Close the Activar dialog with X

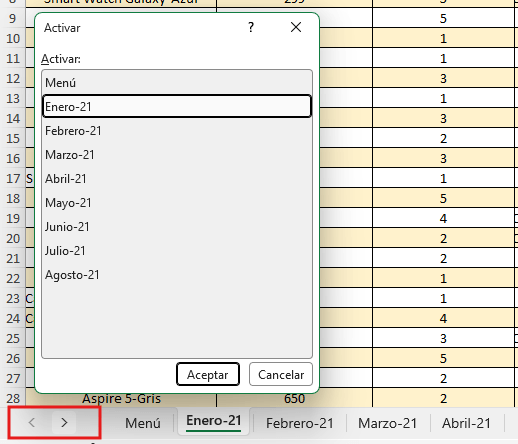tap(296, 27)
